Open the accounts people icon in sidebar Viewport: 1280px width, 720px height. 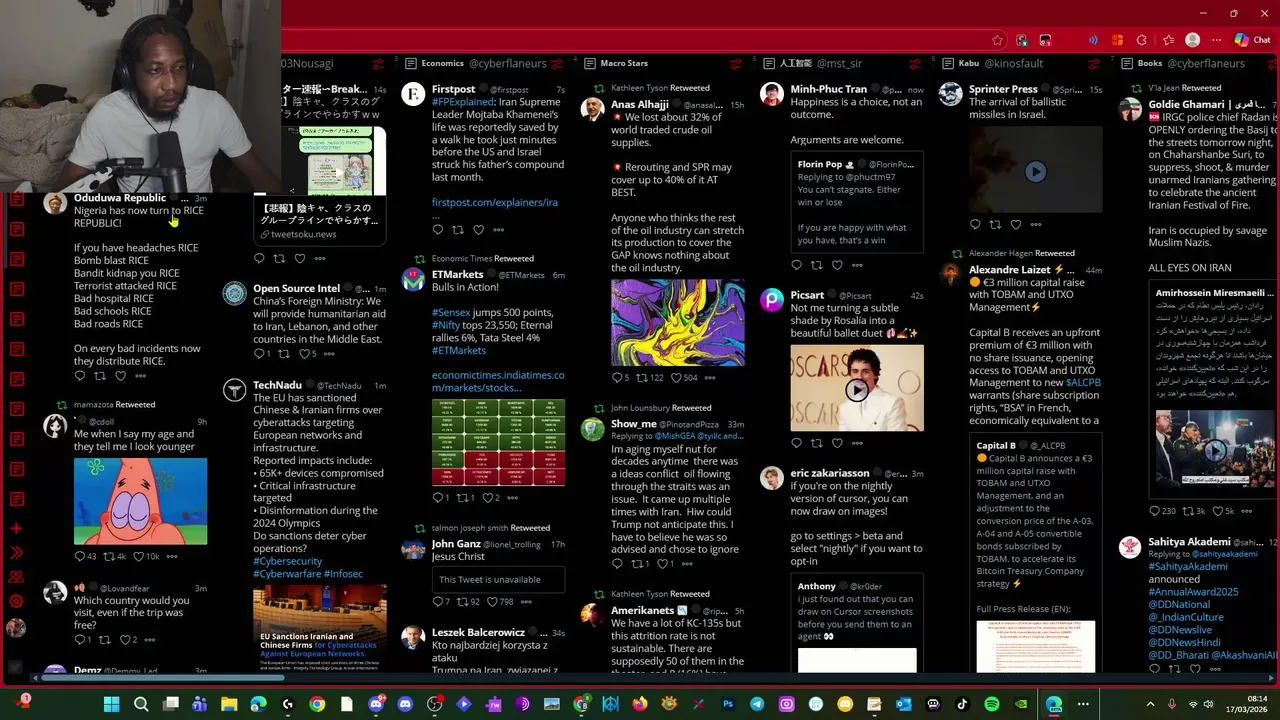click(16, 577)
